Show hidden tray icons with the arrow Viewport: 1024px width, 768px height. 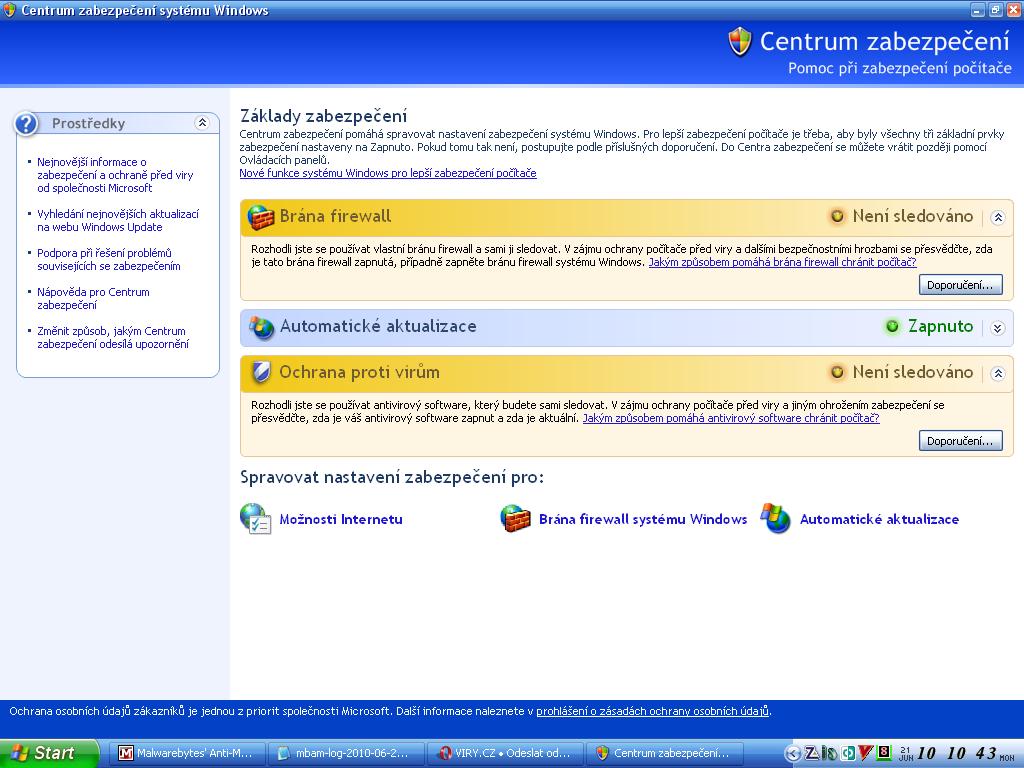pyautogui.click(x=793, y=753)
